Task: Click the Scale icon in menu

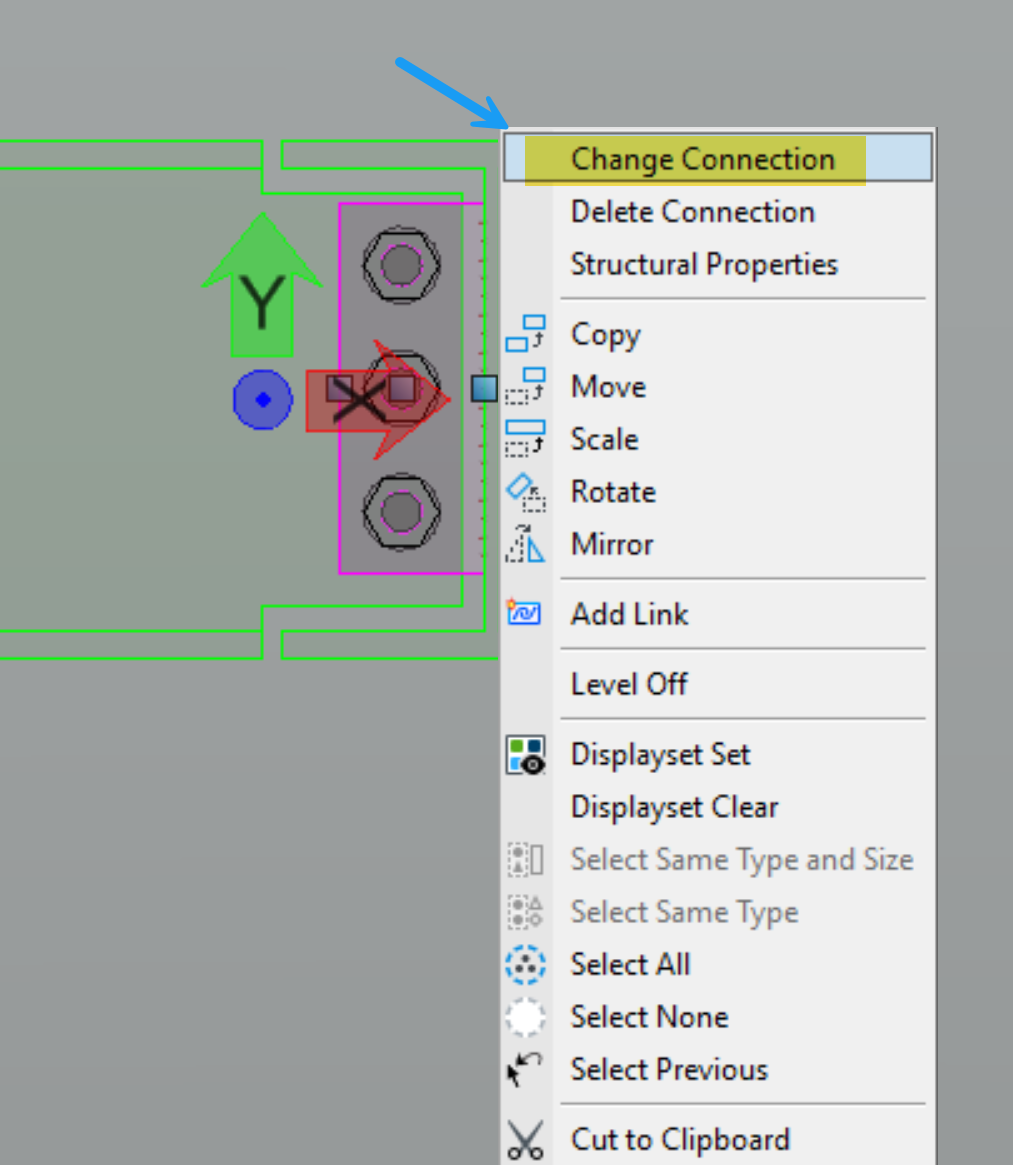Action: (x=525, y=438)
